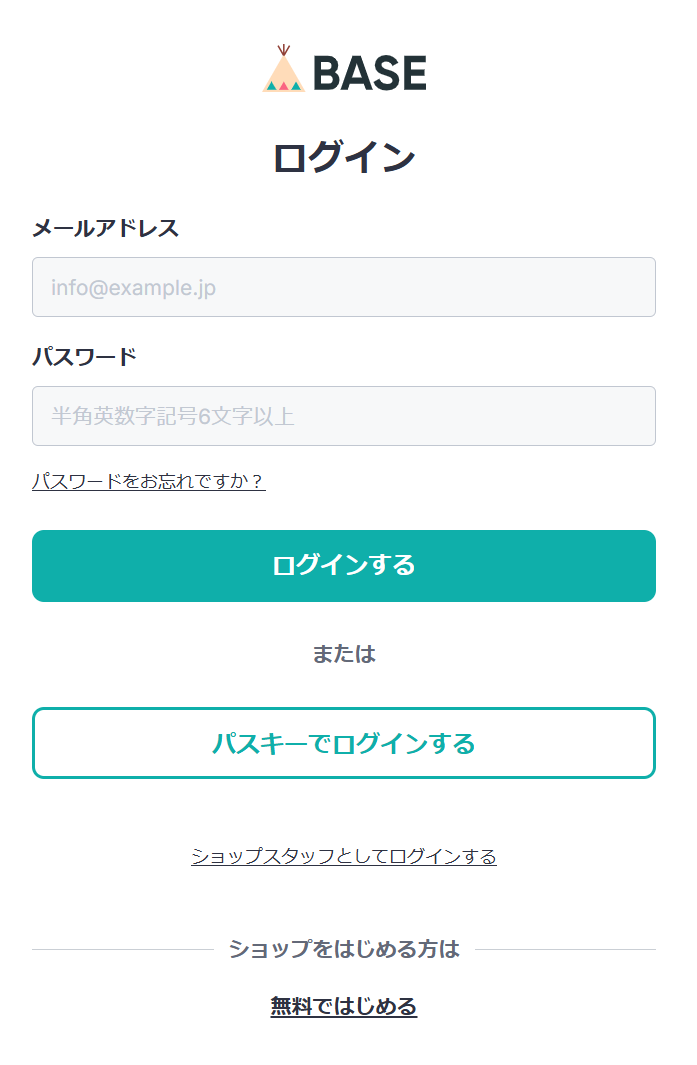Viewport: 697px width, 1065px height.
Task: Click the info@example.jp placeholder text
Action: click(x=134, y=288)
